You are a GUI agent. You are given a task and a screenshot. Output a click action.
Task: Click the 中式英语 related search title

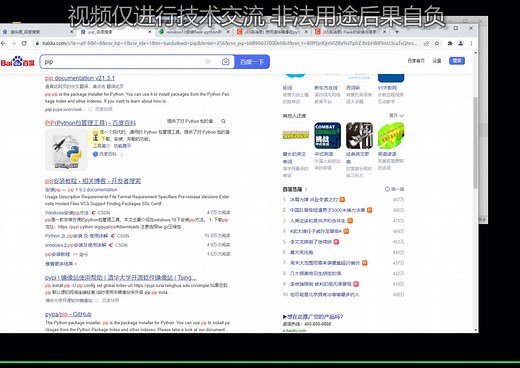[324, 154]
